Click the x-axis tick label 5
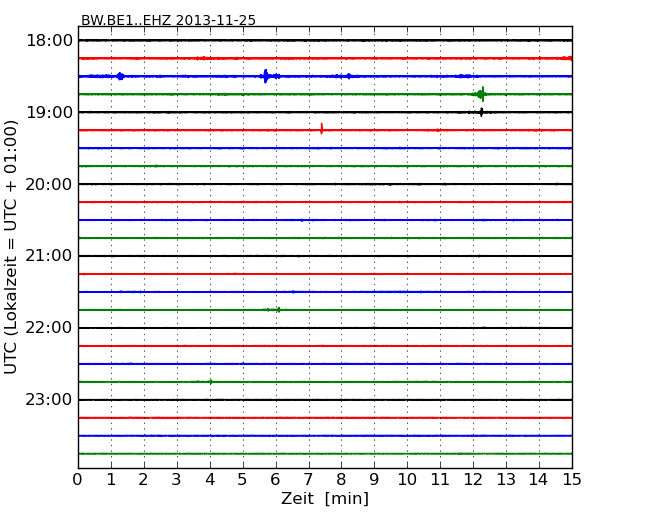Viewport: 650px width, 520px height. (x=243, y=480)
